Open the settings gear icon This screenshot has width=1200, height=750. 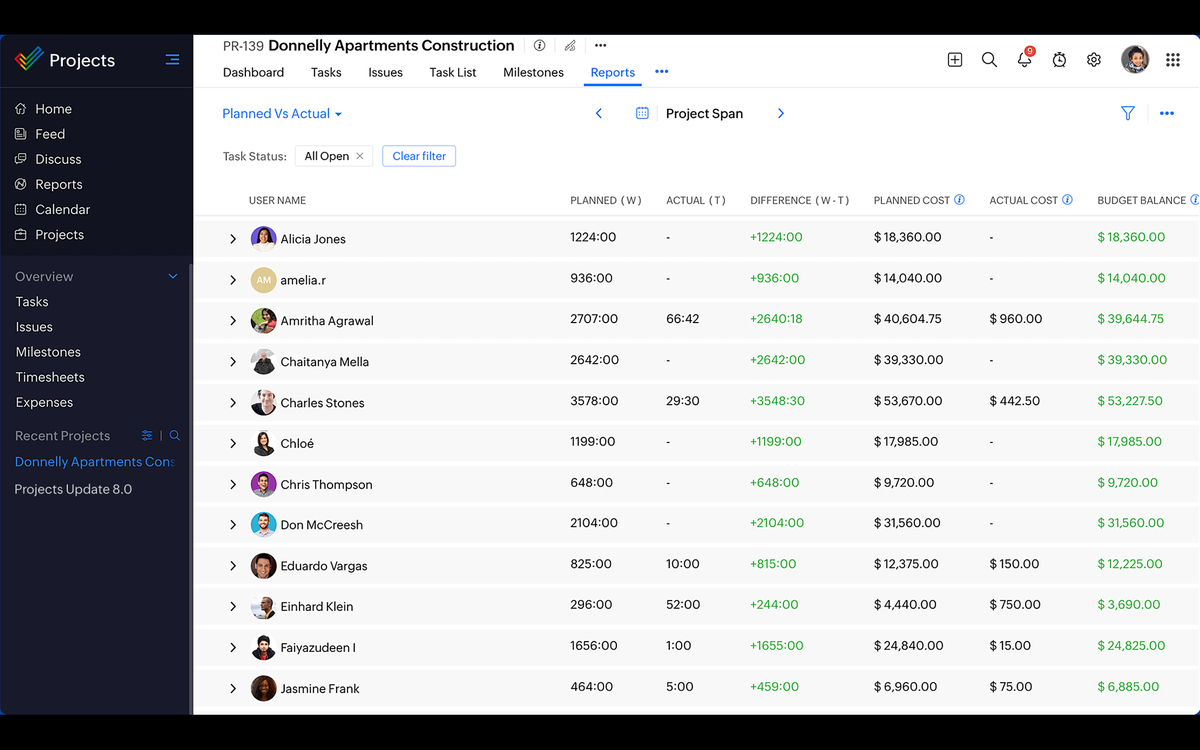click(1094, 60)
